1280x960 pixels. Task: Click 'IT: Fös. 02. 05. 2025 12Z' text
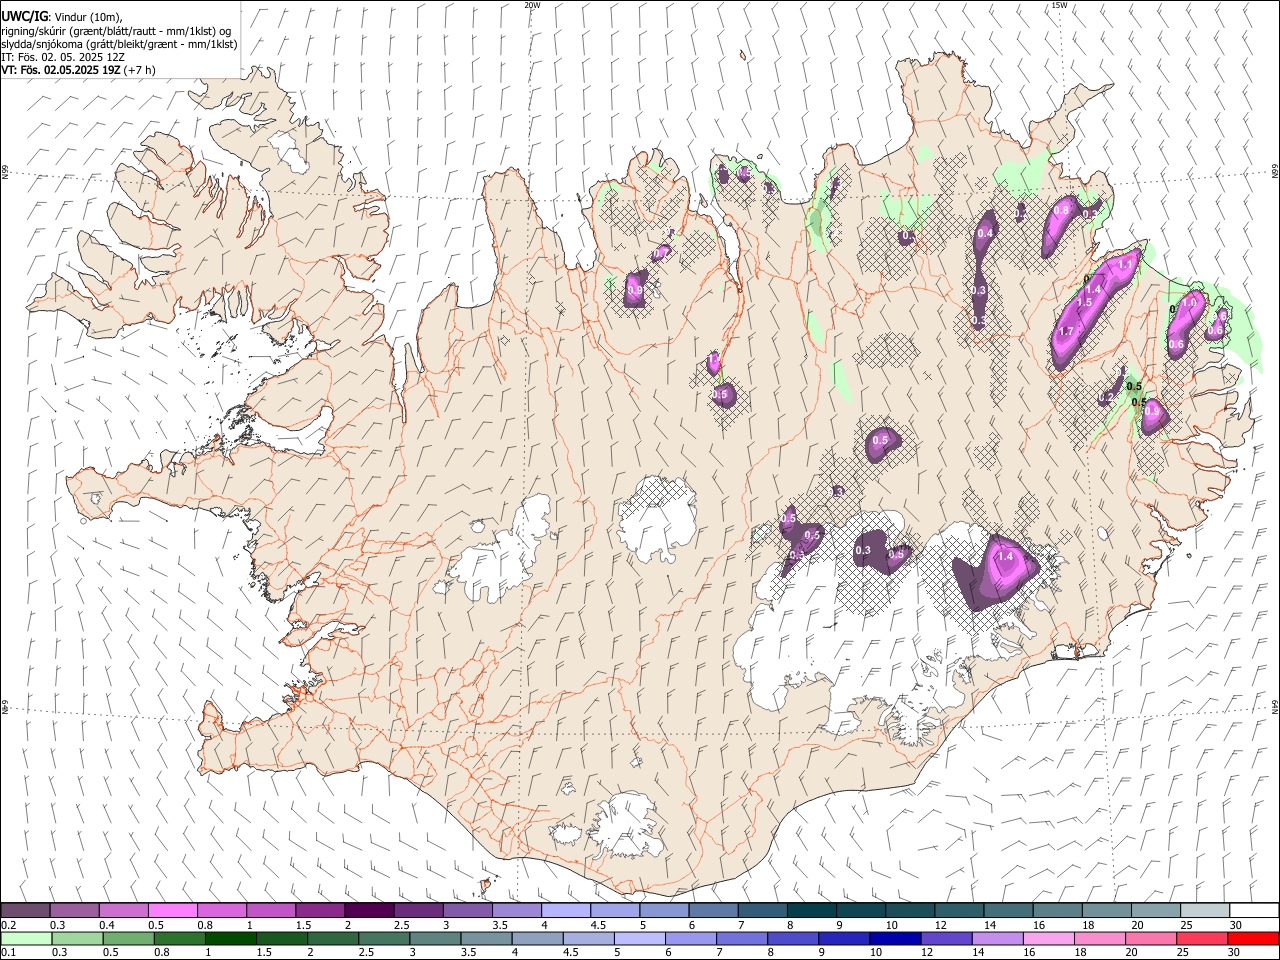click(63, 57)
